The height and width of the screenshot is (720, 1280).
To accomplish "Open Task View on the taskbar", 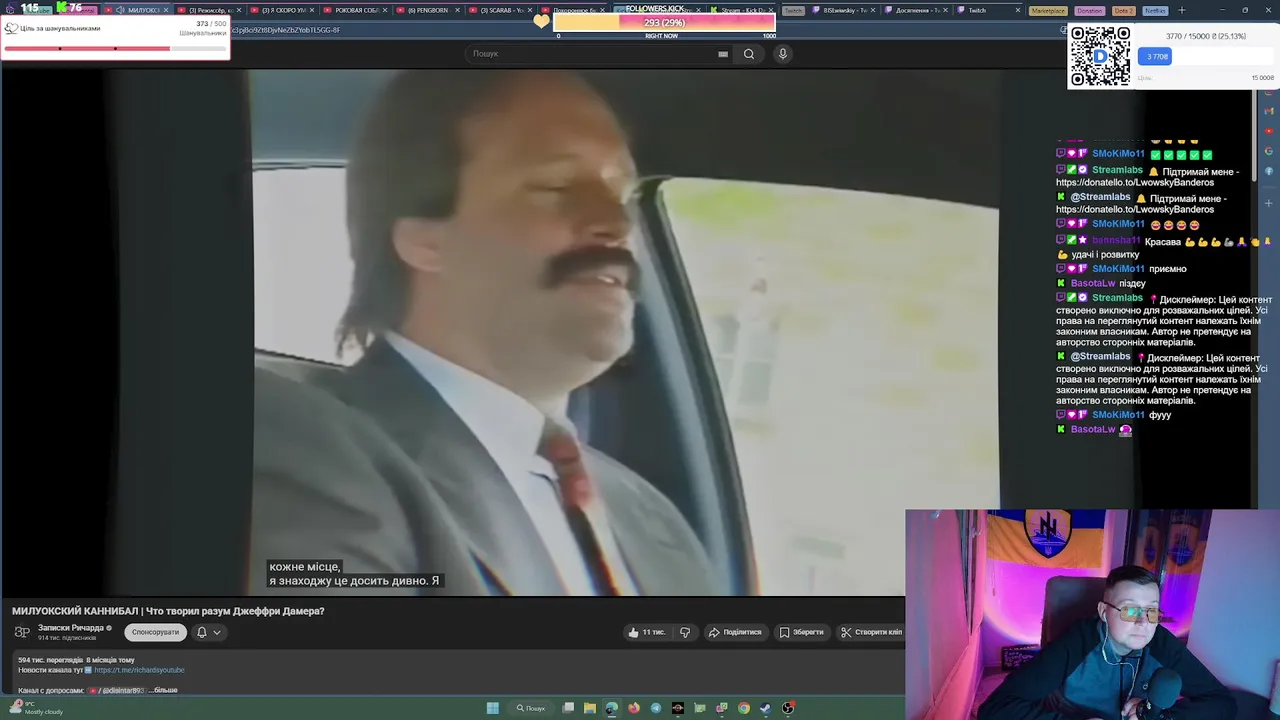I will (x=568, y=708).
